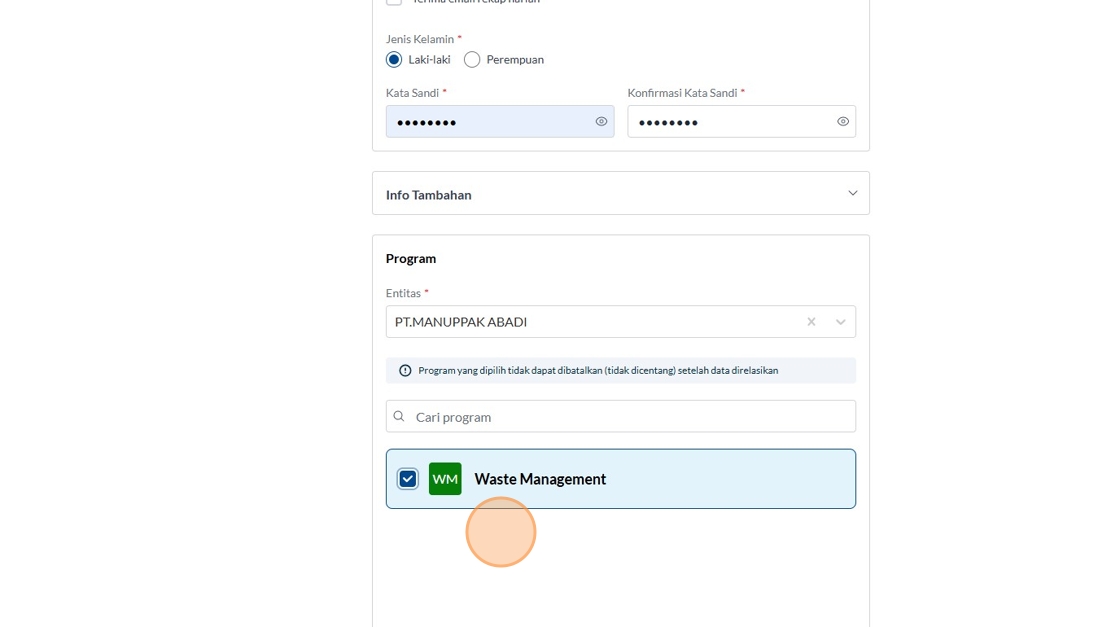Click eye icon in Konfirmasi Kata Sandi
Image resolution: width=1120 pixels, height=627 pixels.
pyautogui.click(x=843, y=122)
